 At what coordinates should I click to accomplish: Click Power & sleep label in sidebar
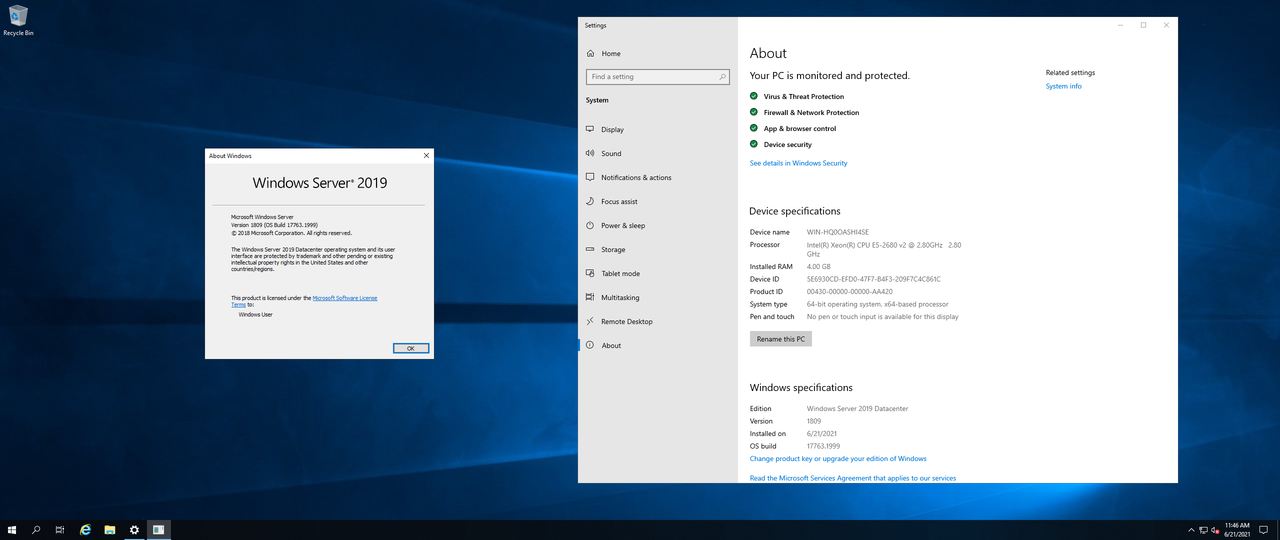[623, 225]
